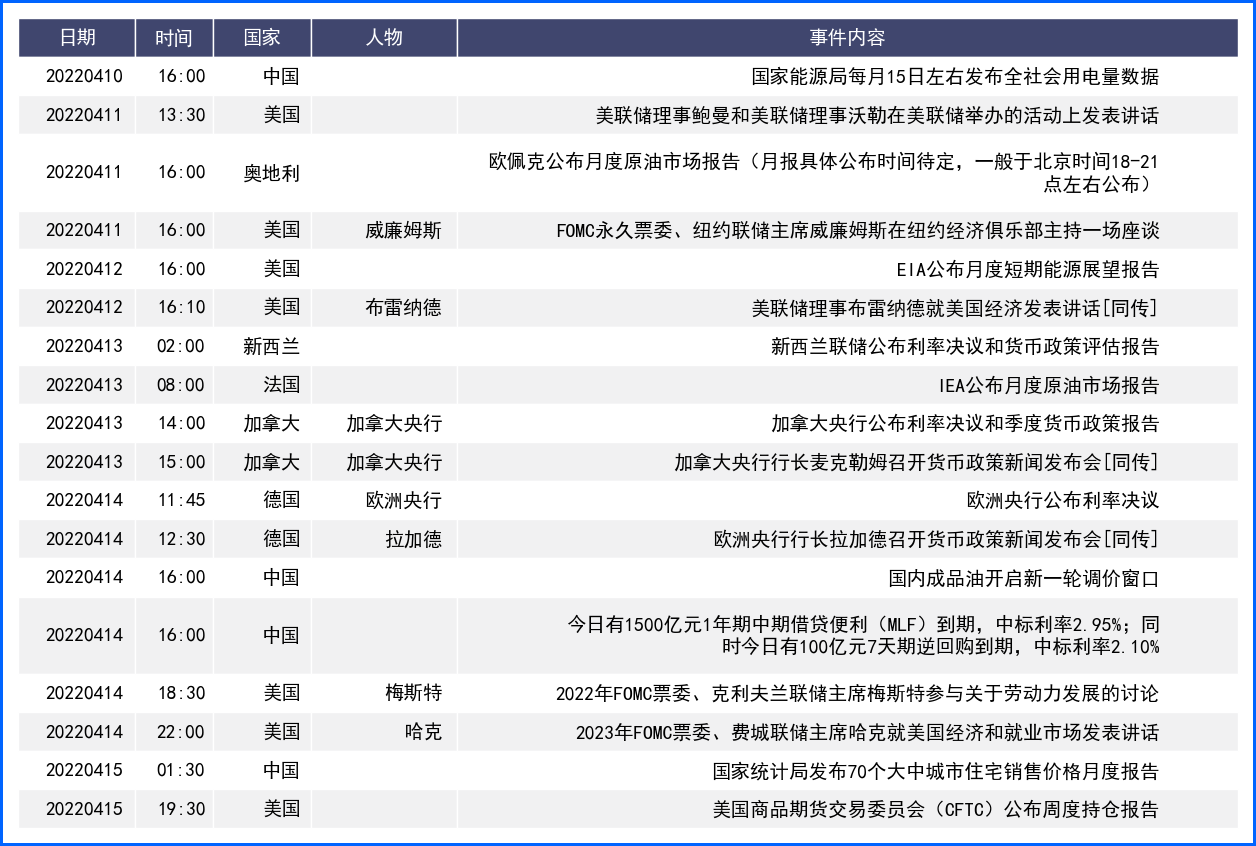Select the date cell 20220410

tap(84, 77)
